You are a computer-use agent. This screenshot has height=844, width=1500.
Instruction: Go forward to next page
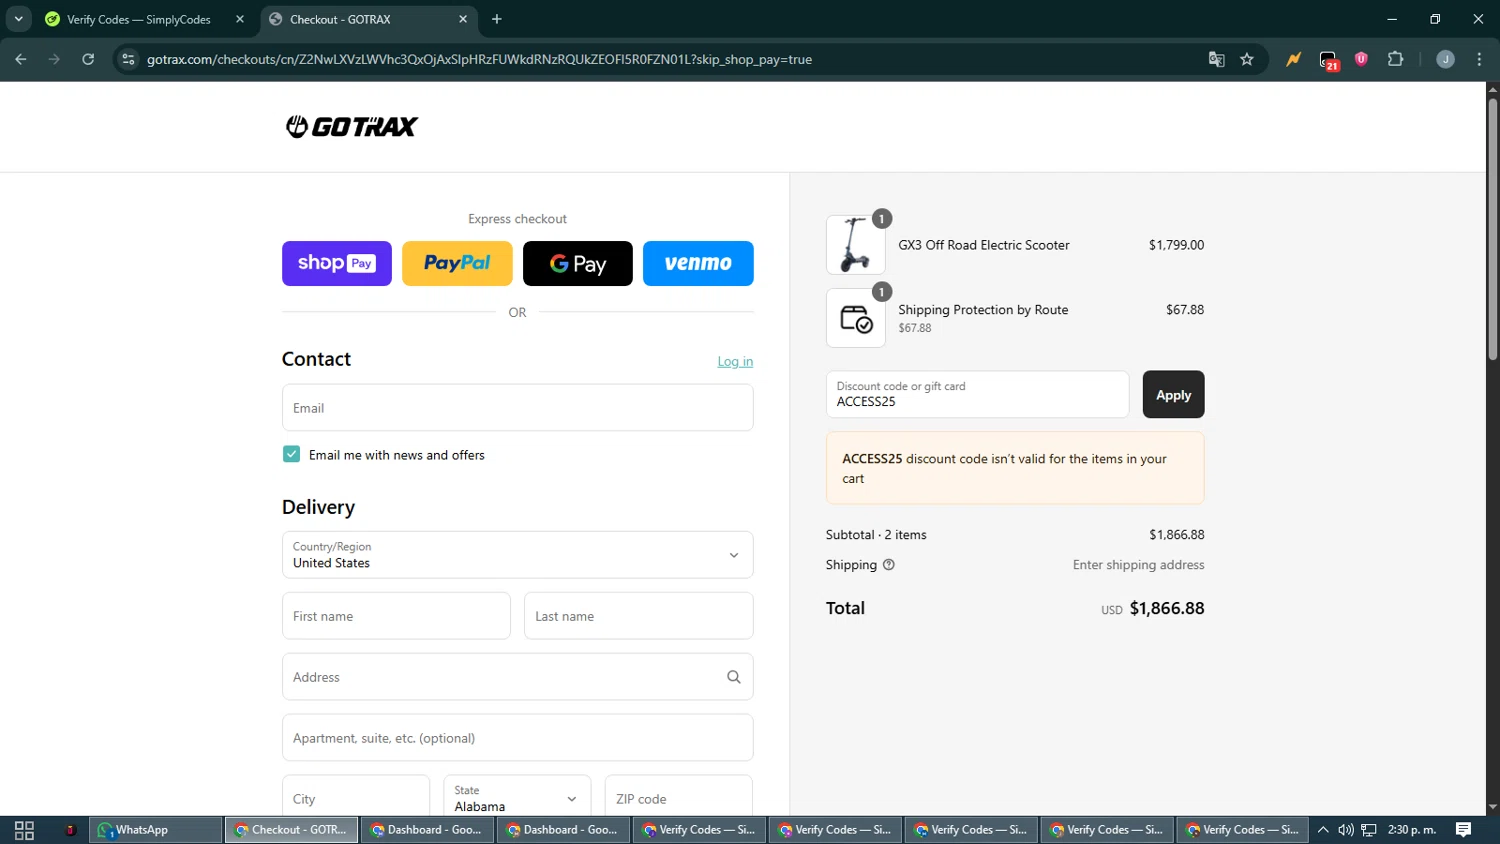[x=55, y=59]
